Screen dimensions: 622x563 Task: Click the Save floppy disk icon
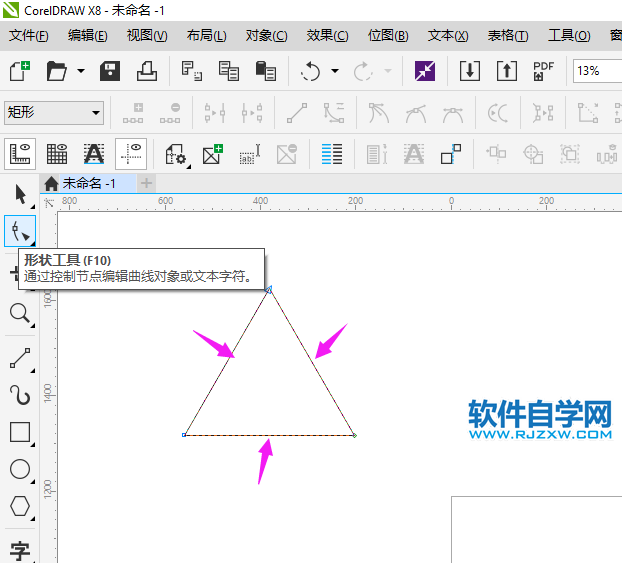(110, 71)
